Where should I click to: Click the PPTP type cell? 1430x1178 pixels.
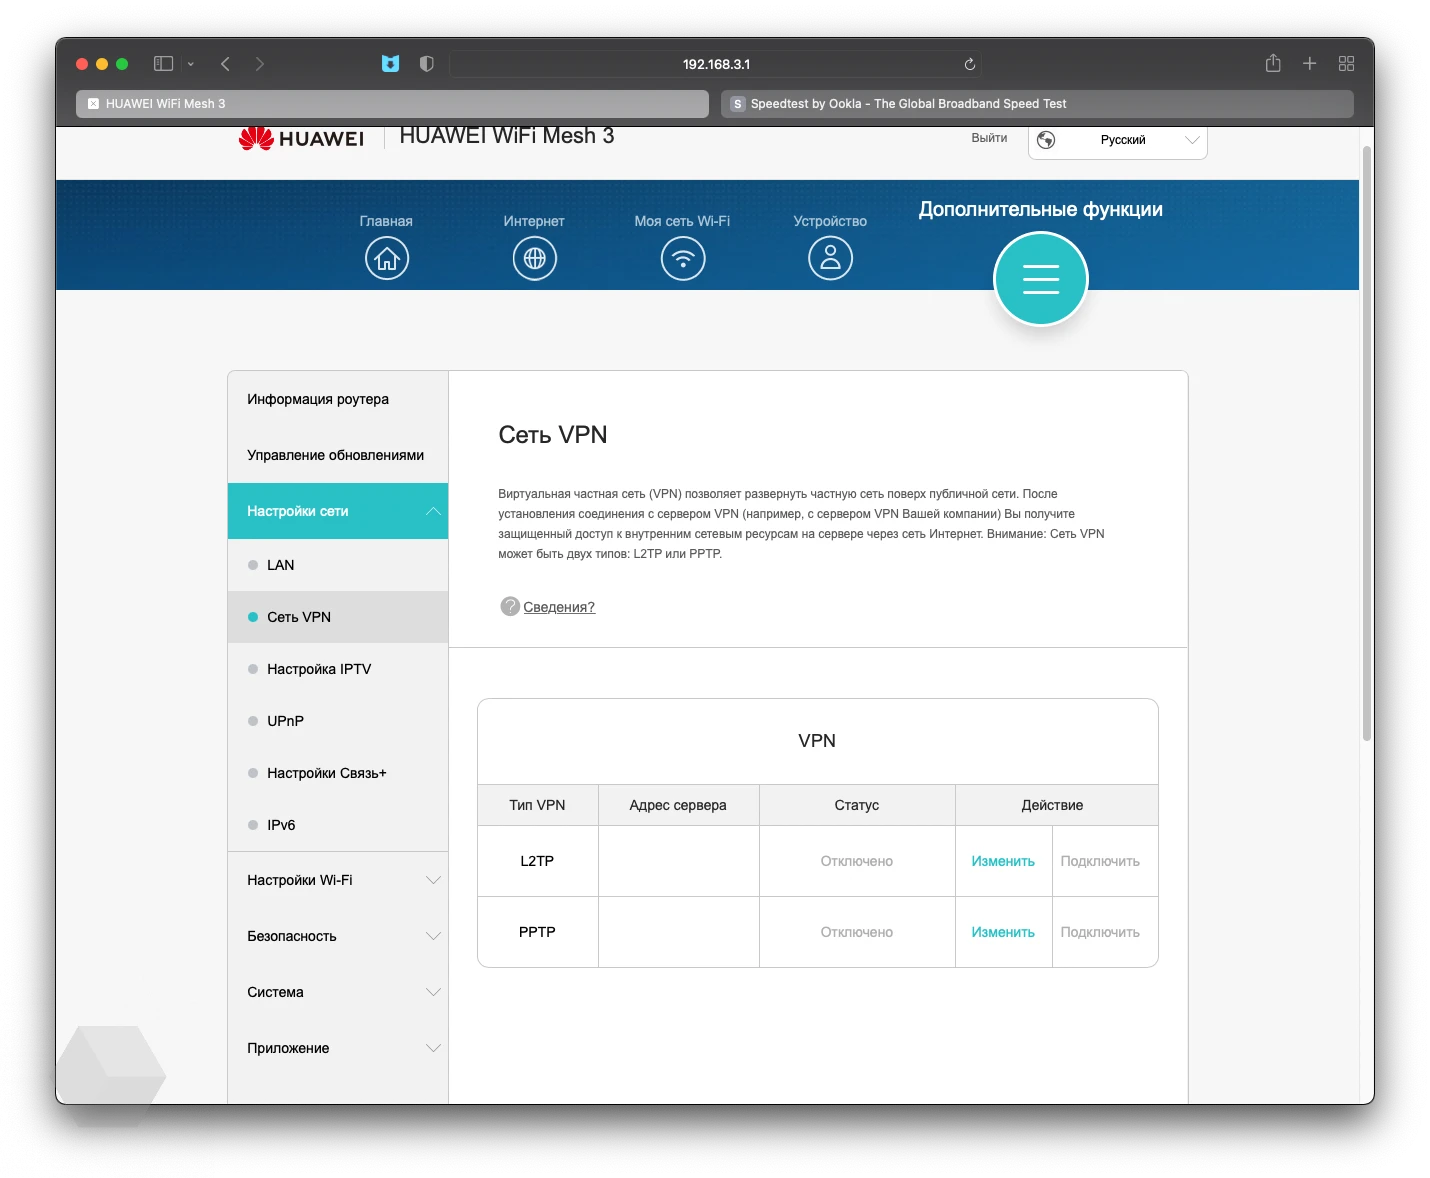(537, 932)
